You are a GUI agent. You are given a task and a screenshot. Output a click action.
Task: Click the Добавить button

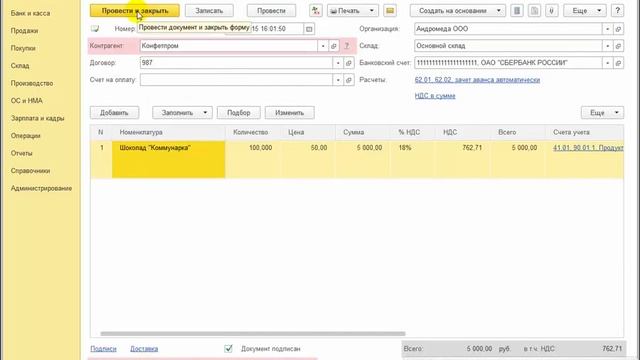pos(114,113)
